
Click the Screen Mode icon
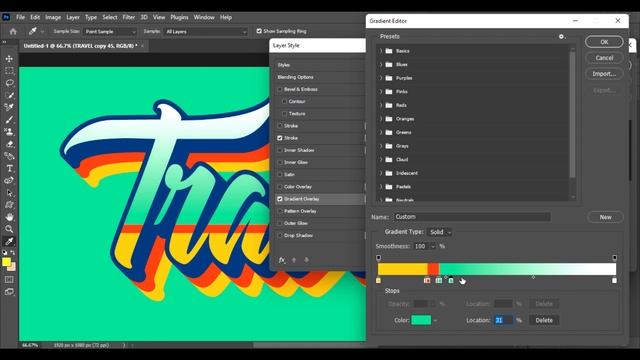(x=9, y=292)
